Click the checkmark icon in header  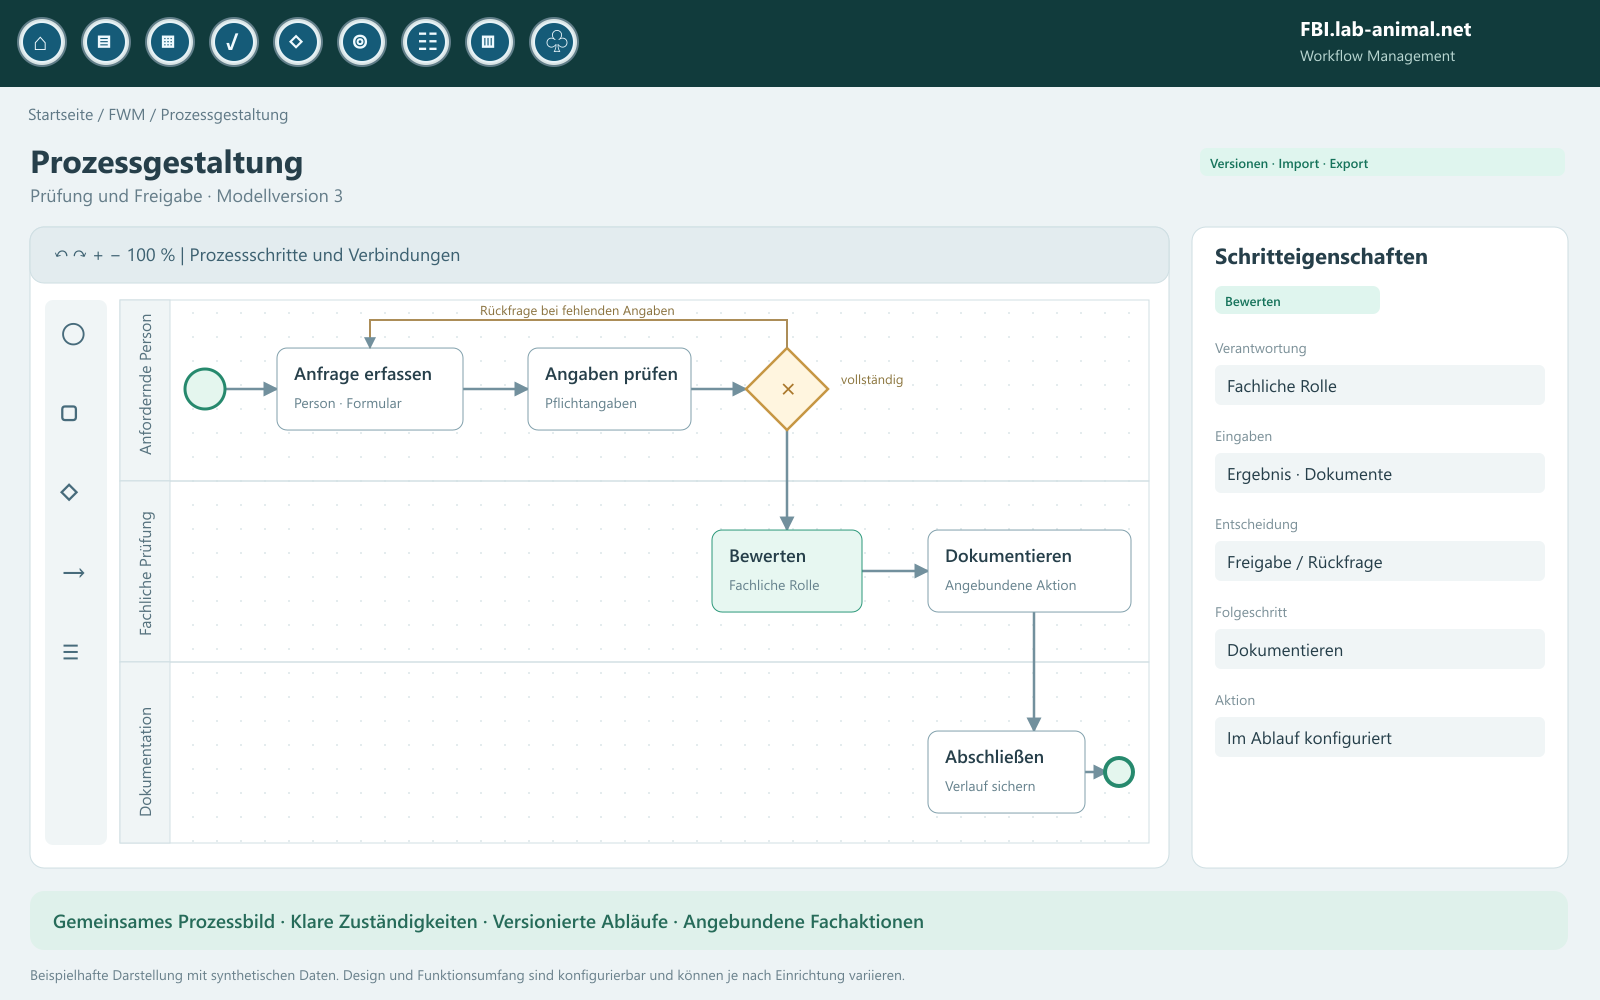(x=234, y=42)
